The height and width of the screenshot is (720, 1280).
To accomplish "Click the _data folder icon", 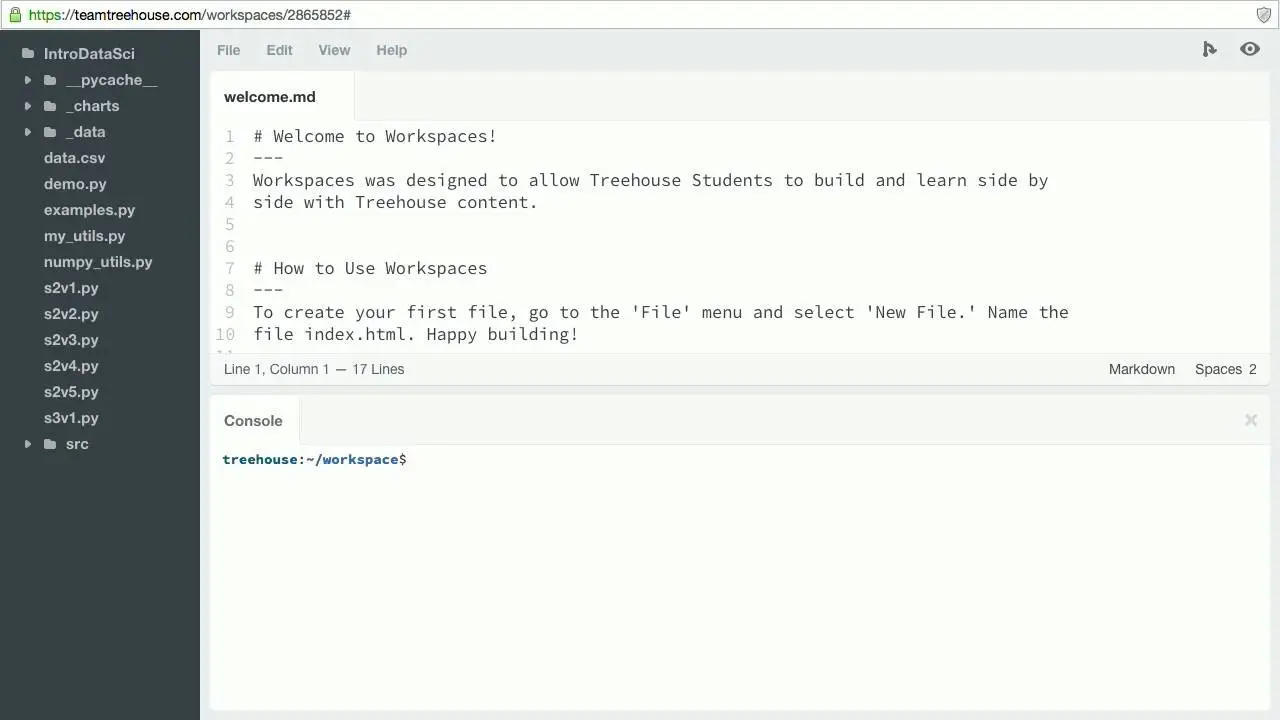I will click(x=50, y=132).
